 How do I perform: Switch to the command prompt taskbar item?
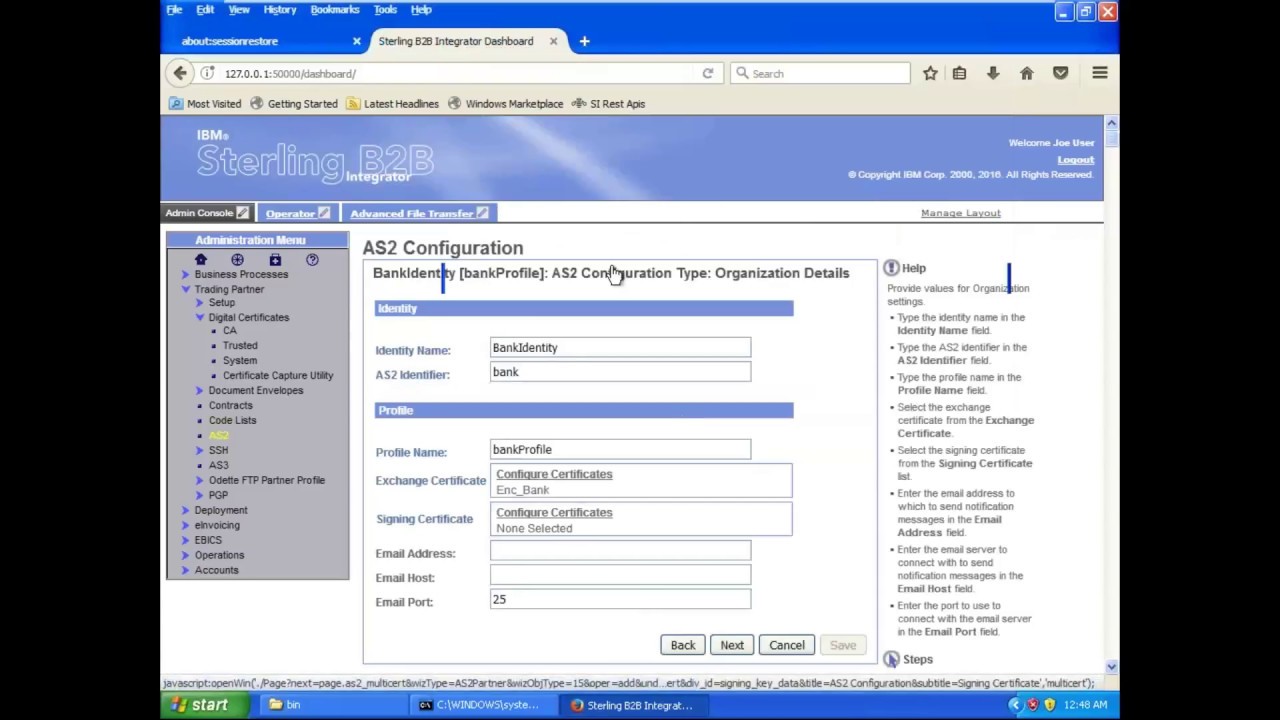tap(484, 705)
